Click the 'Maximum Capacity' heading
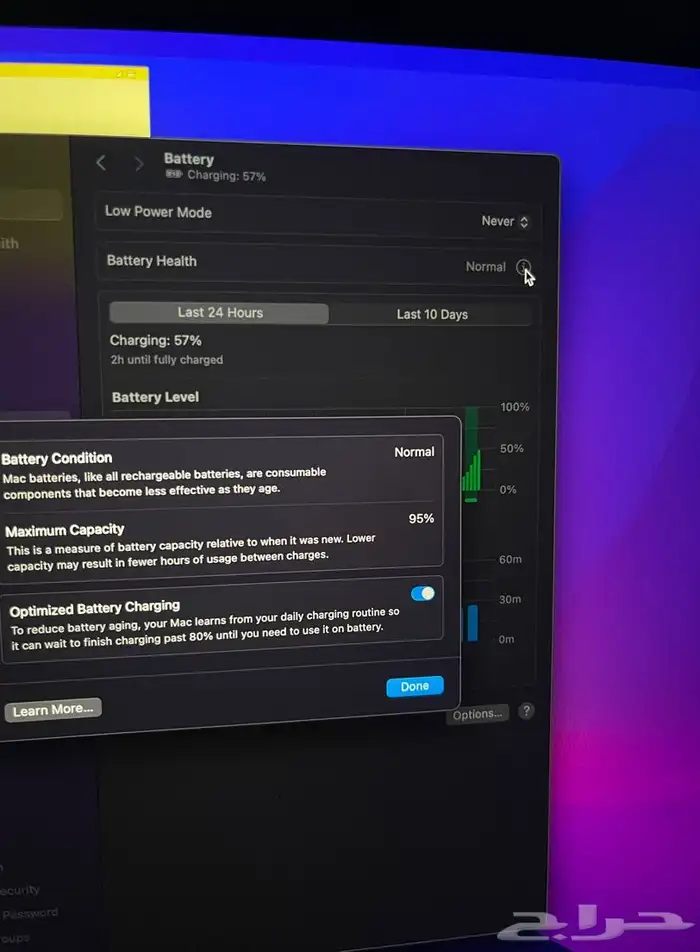The width and height of the screenshot is (700, 952). click(x=65, y=530)
